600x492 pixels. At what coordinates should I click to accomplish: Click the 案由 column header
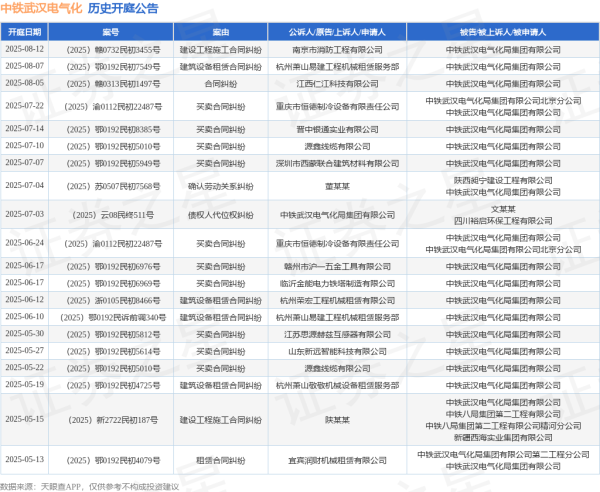pyautogui.click(x=219, y=32)
